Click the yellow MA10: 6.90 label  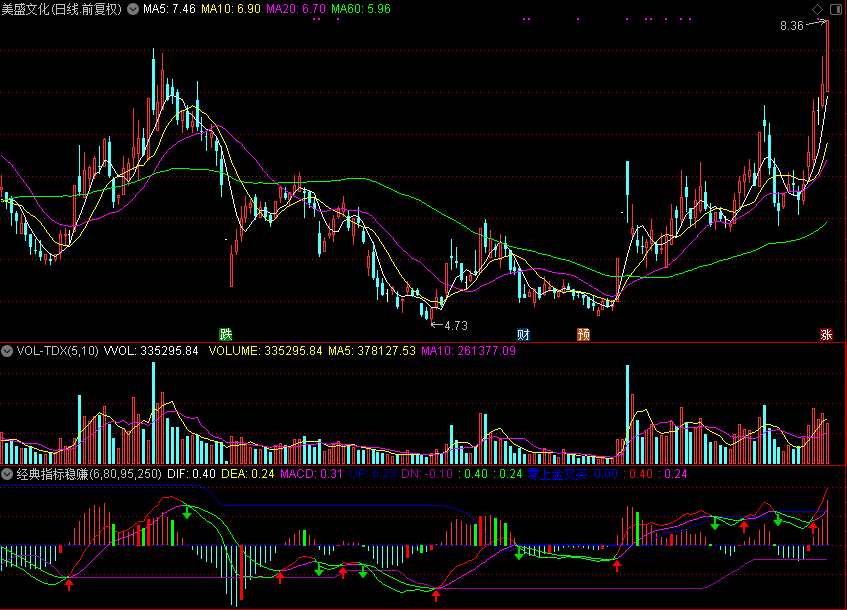tap(231, 9)
